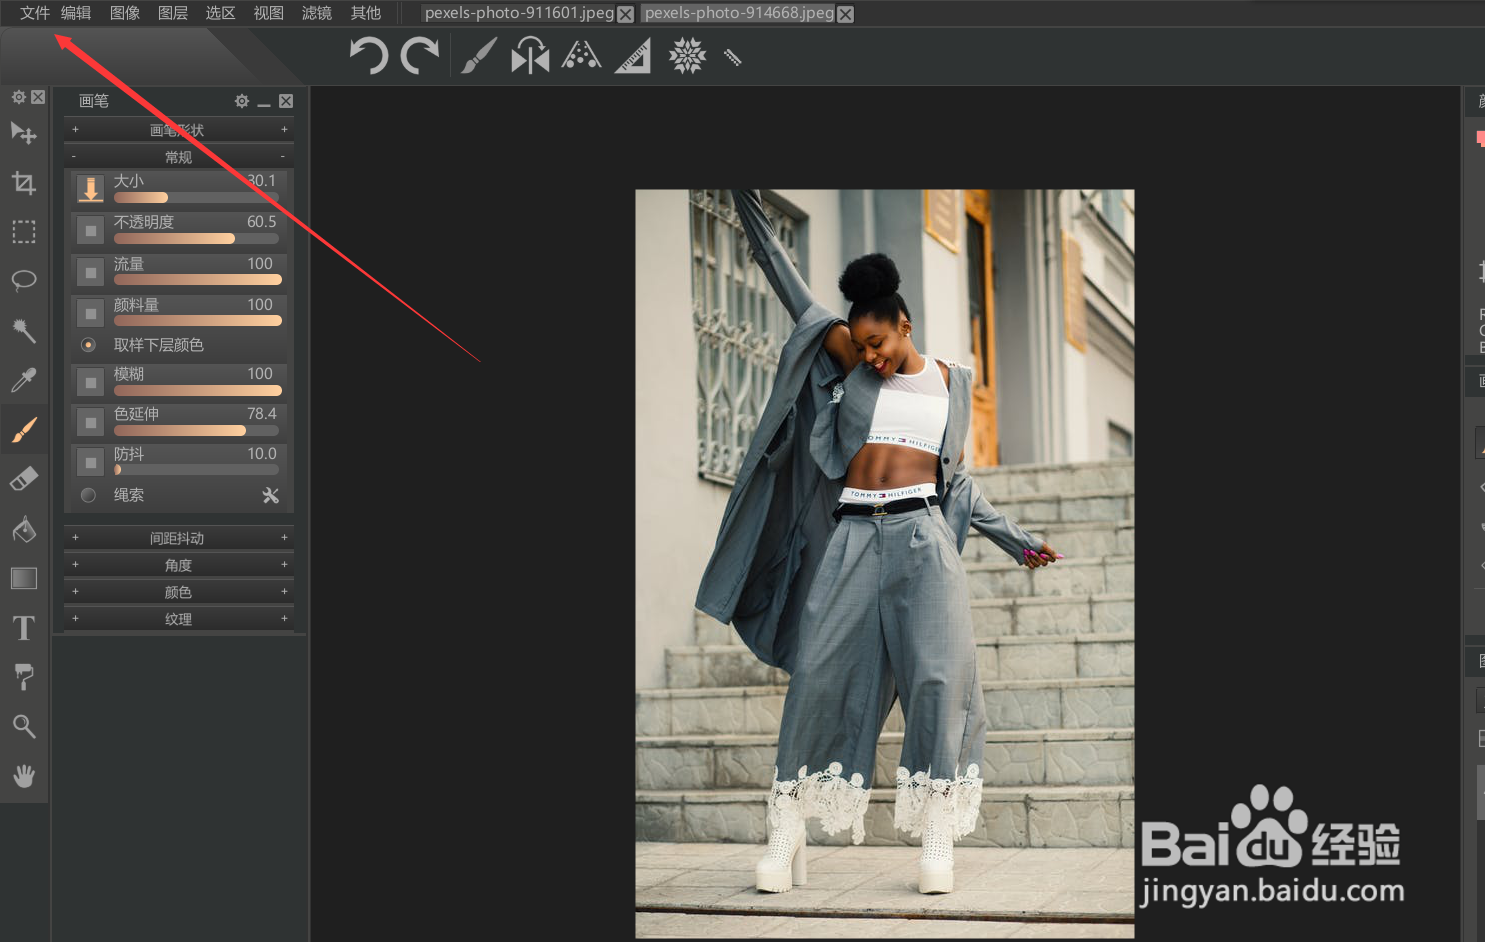Toggle pressure box for 颜料量
The width and height of the screenshot is (1485, 942).
90,313
